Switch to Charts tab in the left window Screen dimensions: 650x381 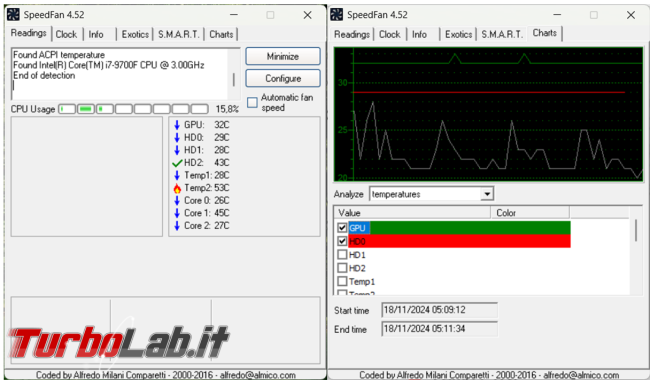221,34
